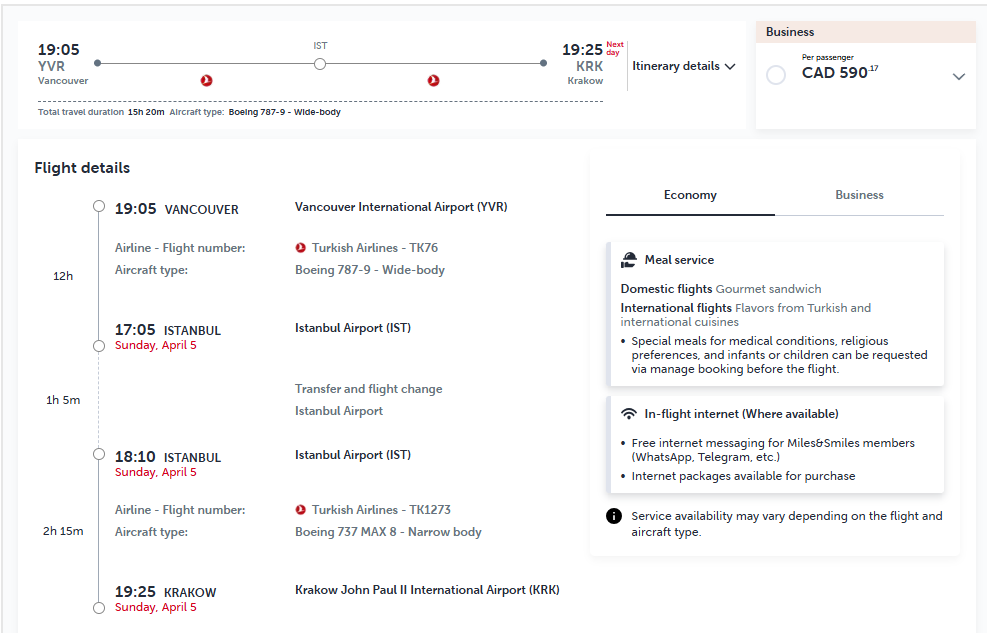Click the Business fare card header
987x633 pixels.
[866, 32]
